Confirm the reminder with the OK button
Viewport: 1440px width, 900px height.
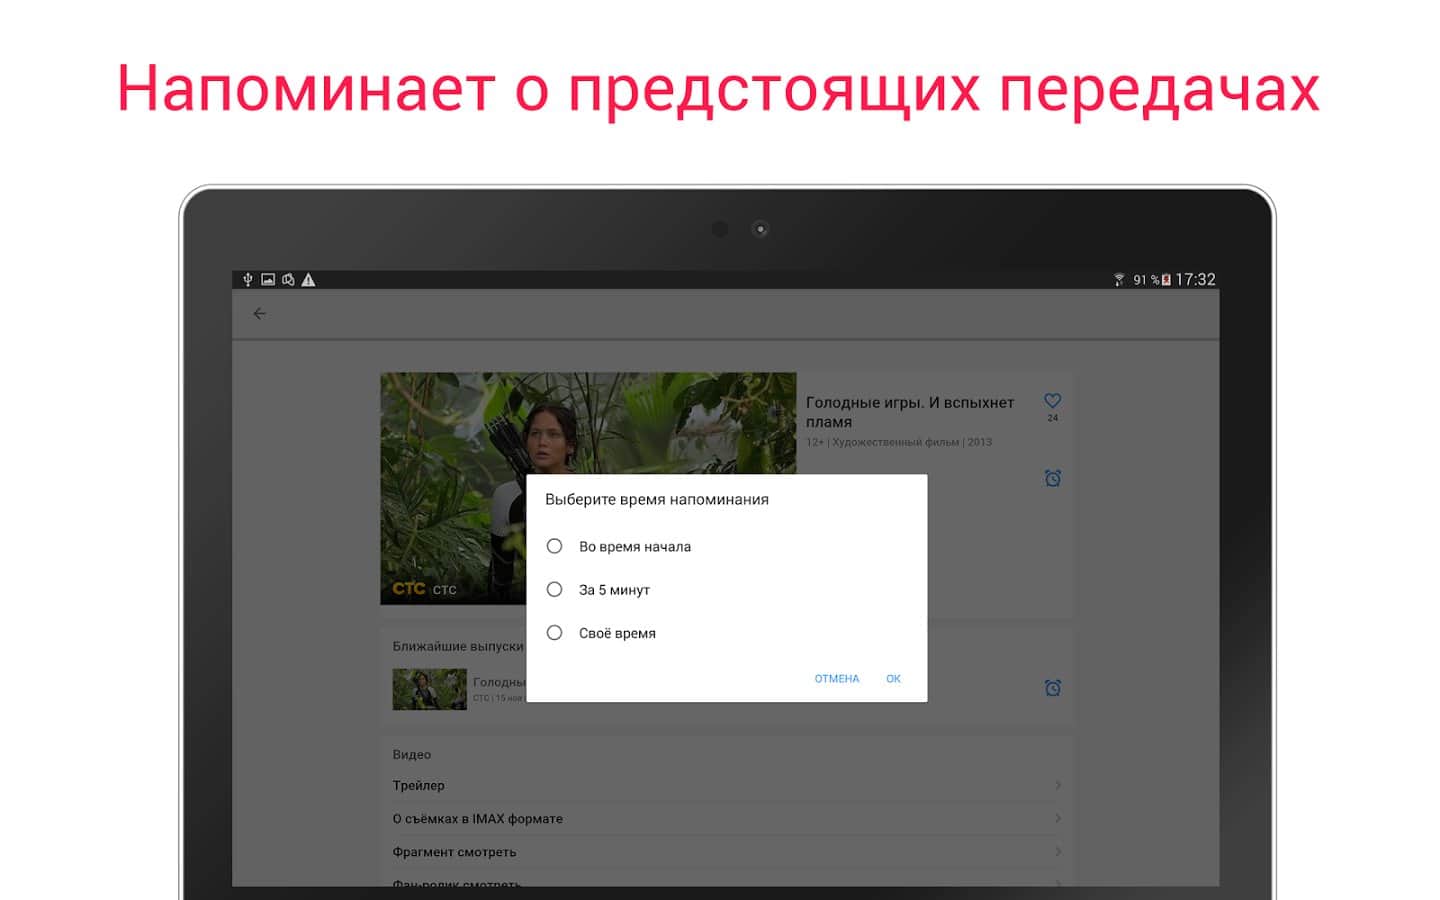point(893,679)
